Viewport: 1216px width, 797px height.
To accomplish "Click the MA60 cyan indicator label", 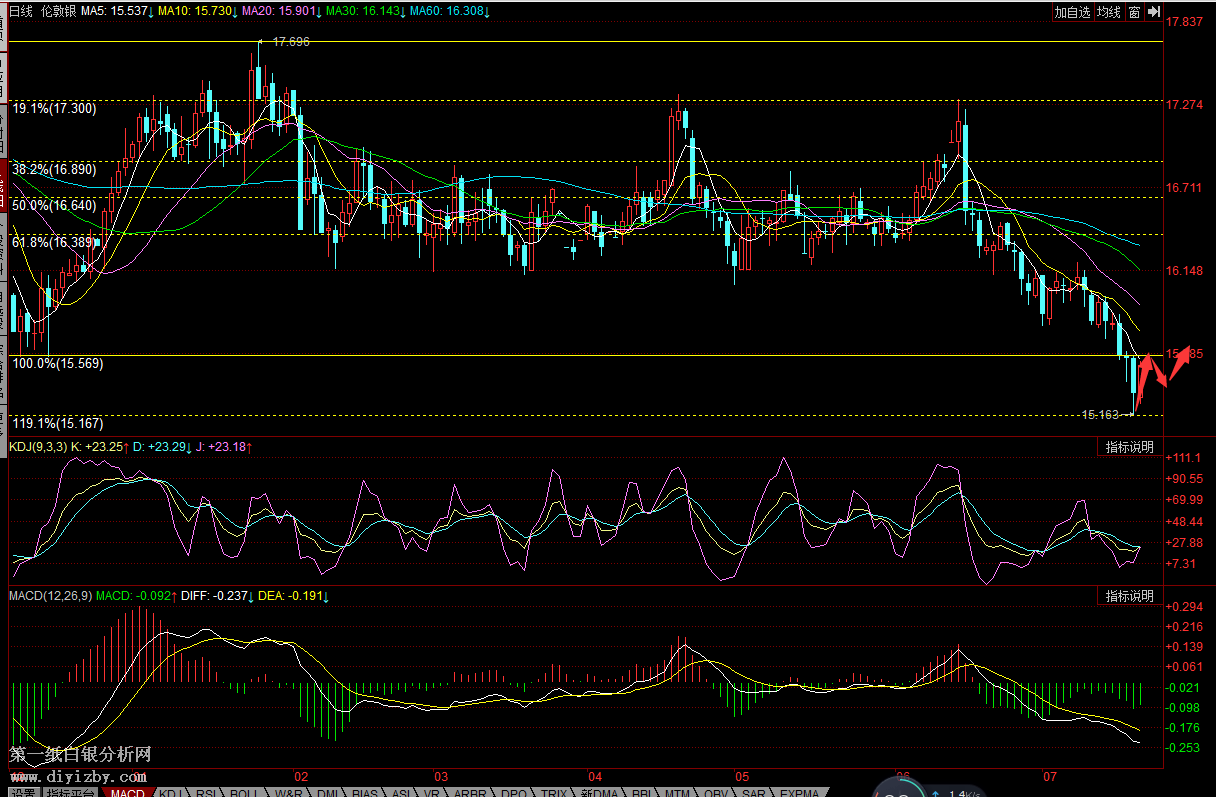I will click(x=450, y=12).
